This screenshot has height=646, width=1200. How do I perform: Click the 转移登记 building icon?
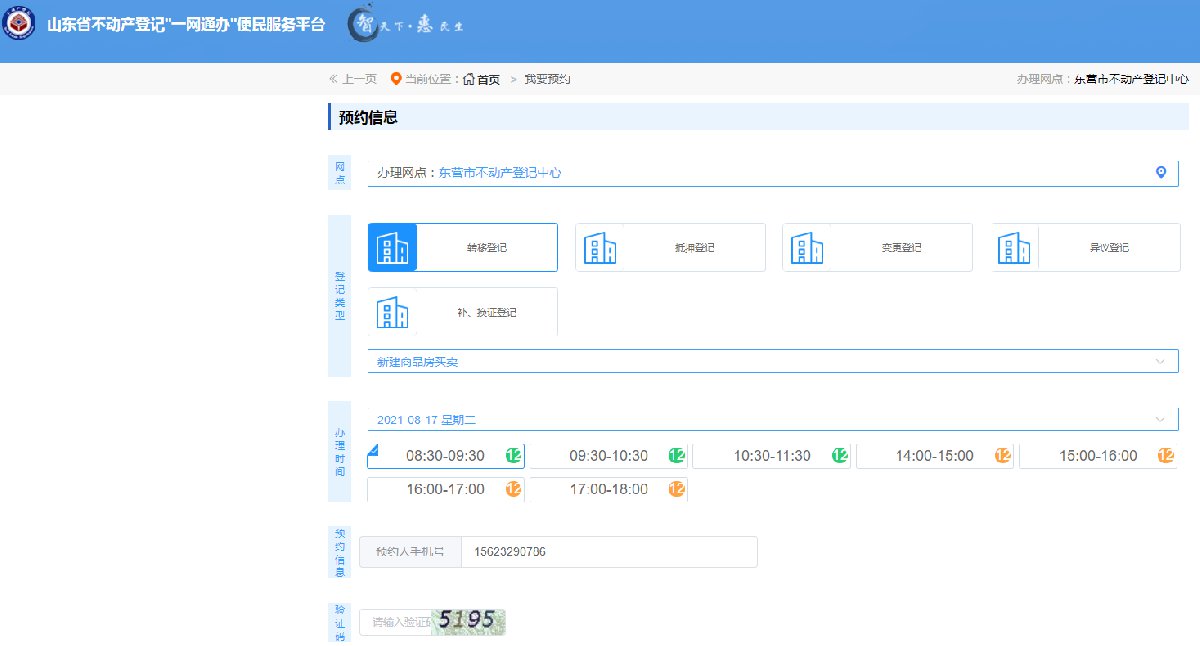[x=392, y=248]
